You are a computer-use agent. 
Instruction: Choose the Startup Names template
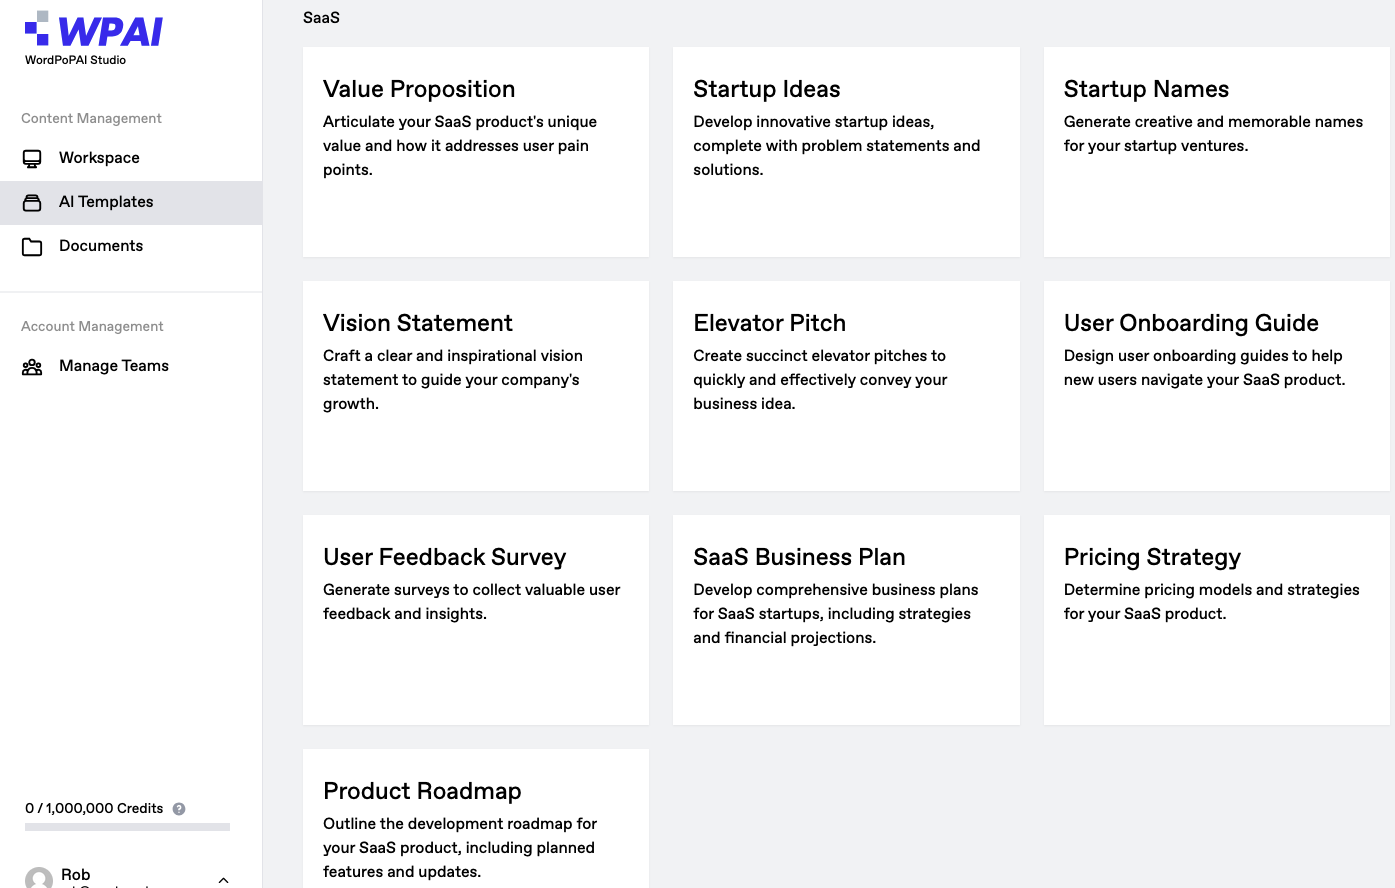[1216, 152]
